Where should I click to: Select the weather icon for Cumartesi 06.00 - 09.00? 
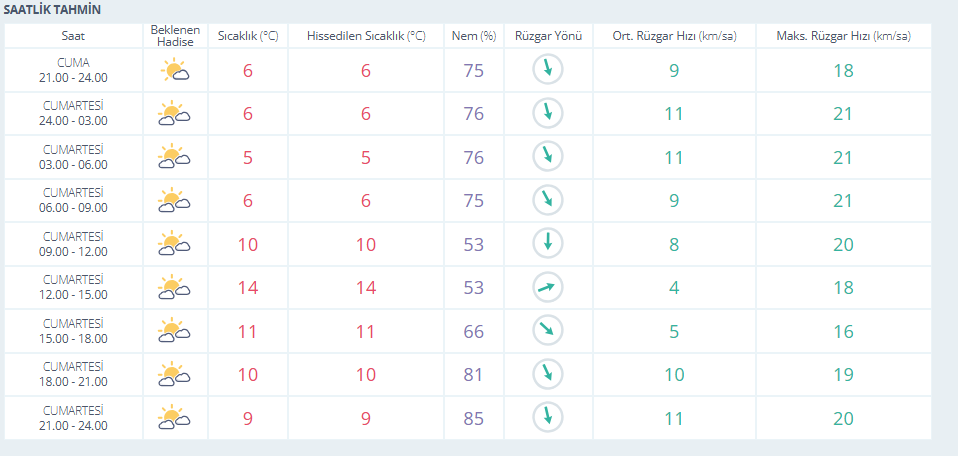coord(174,200)
